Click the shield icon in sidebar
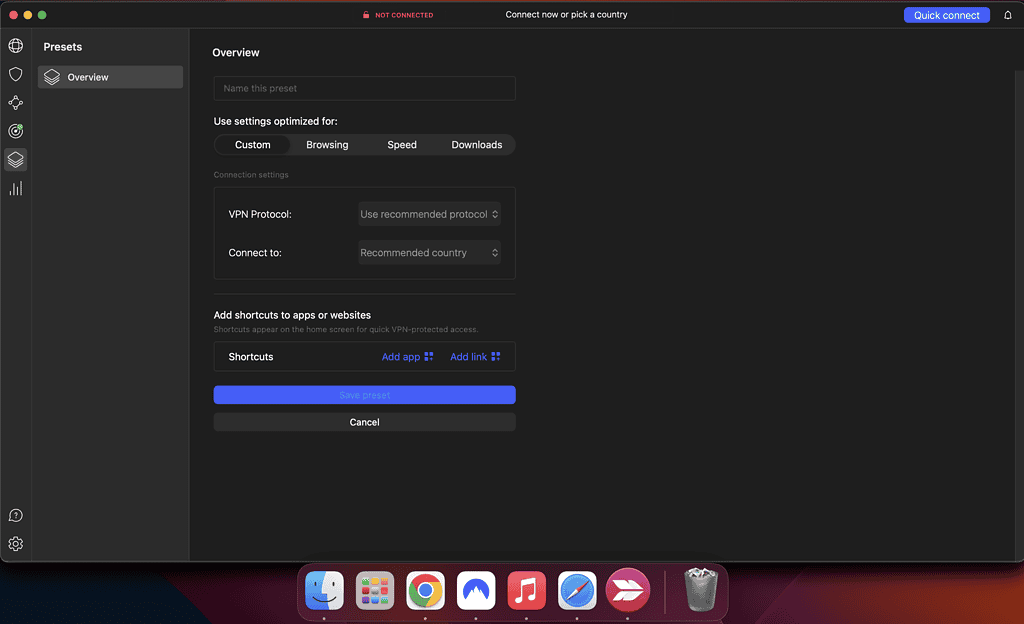Screen dimensions: 1024x624 pos(15,74)
